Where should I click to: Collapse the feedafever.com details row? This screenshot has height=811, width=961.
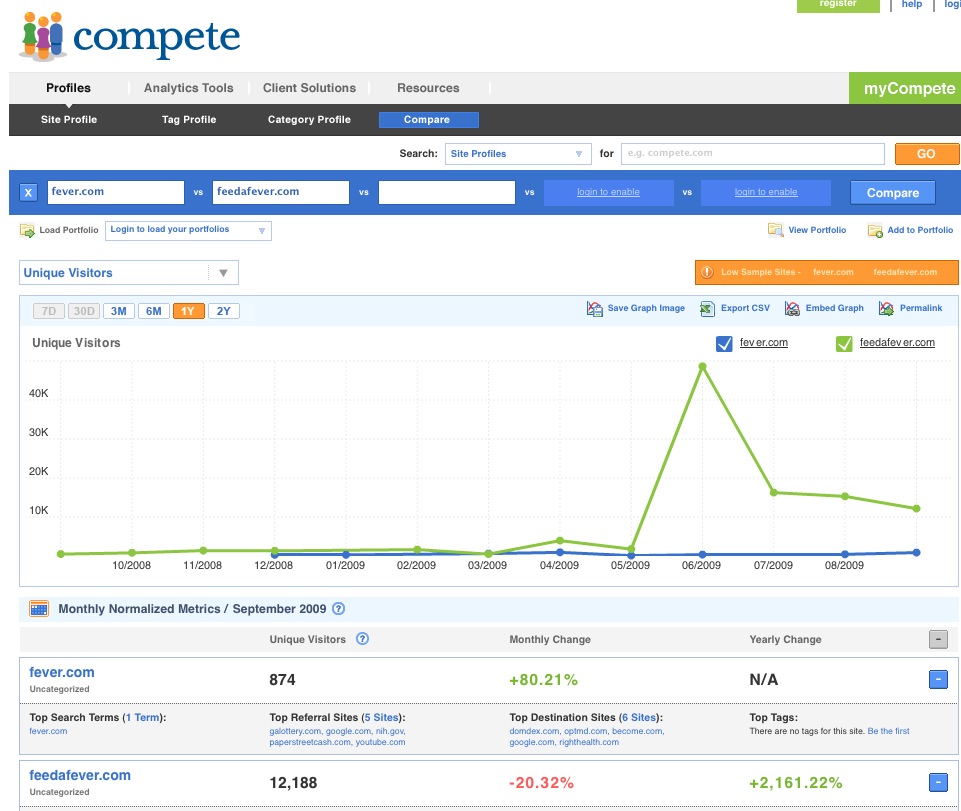pyautogui.click(x=938, y=782)
